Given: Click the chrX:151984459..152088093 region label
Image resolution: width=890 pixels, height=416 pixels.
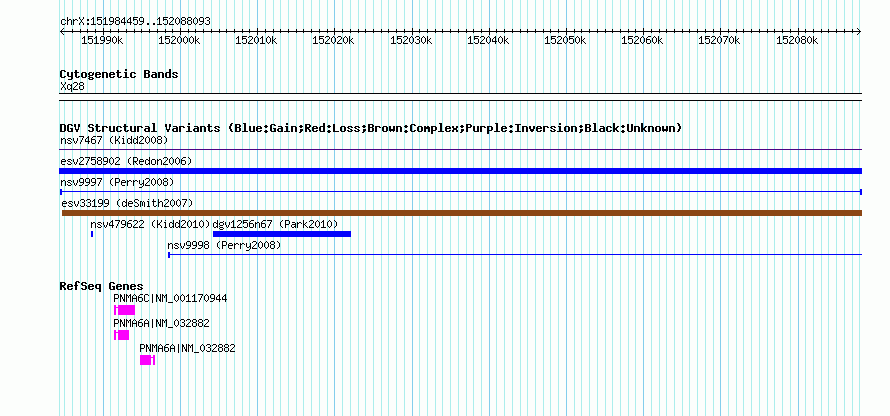Looking at the screenshot, I should tap(135, 22).
